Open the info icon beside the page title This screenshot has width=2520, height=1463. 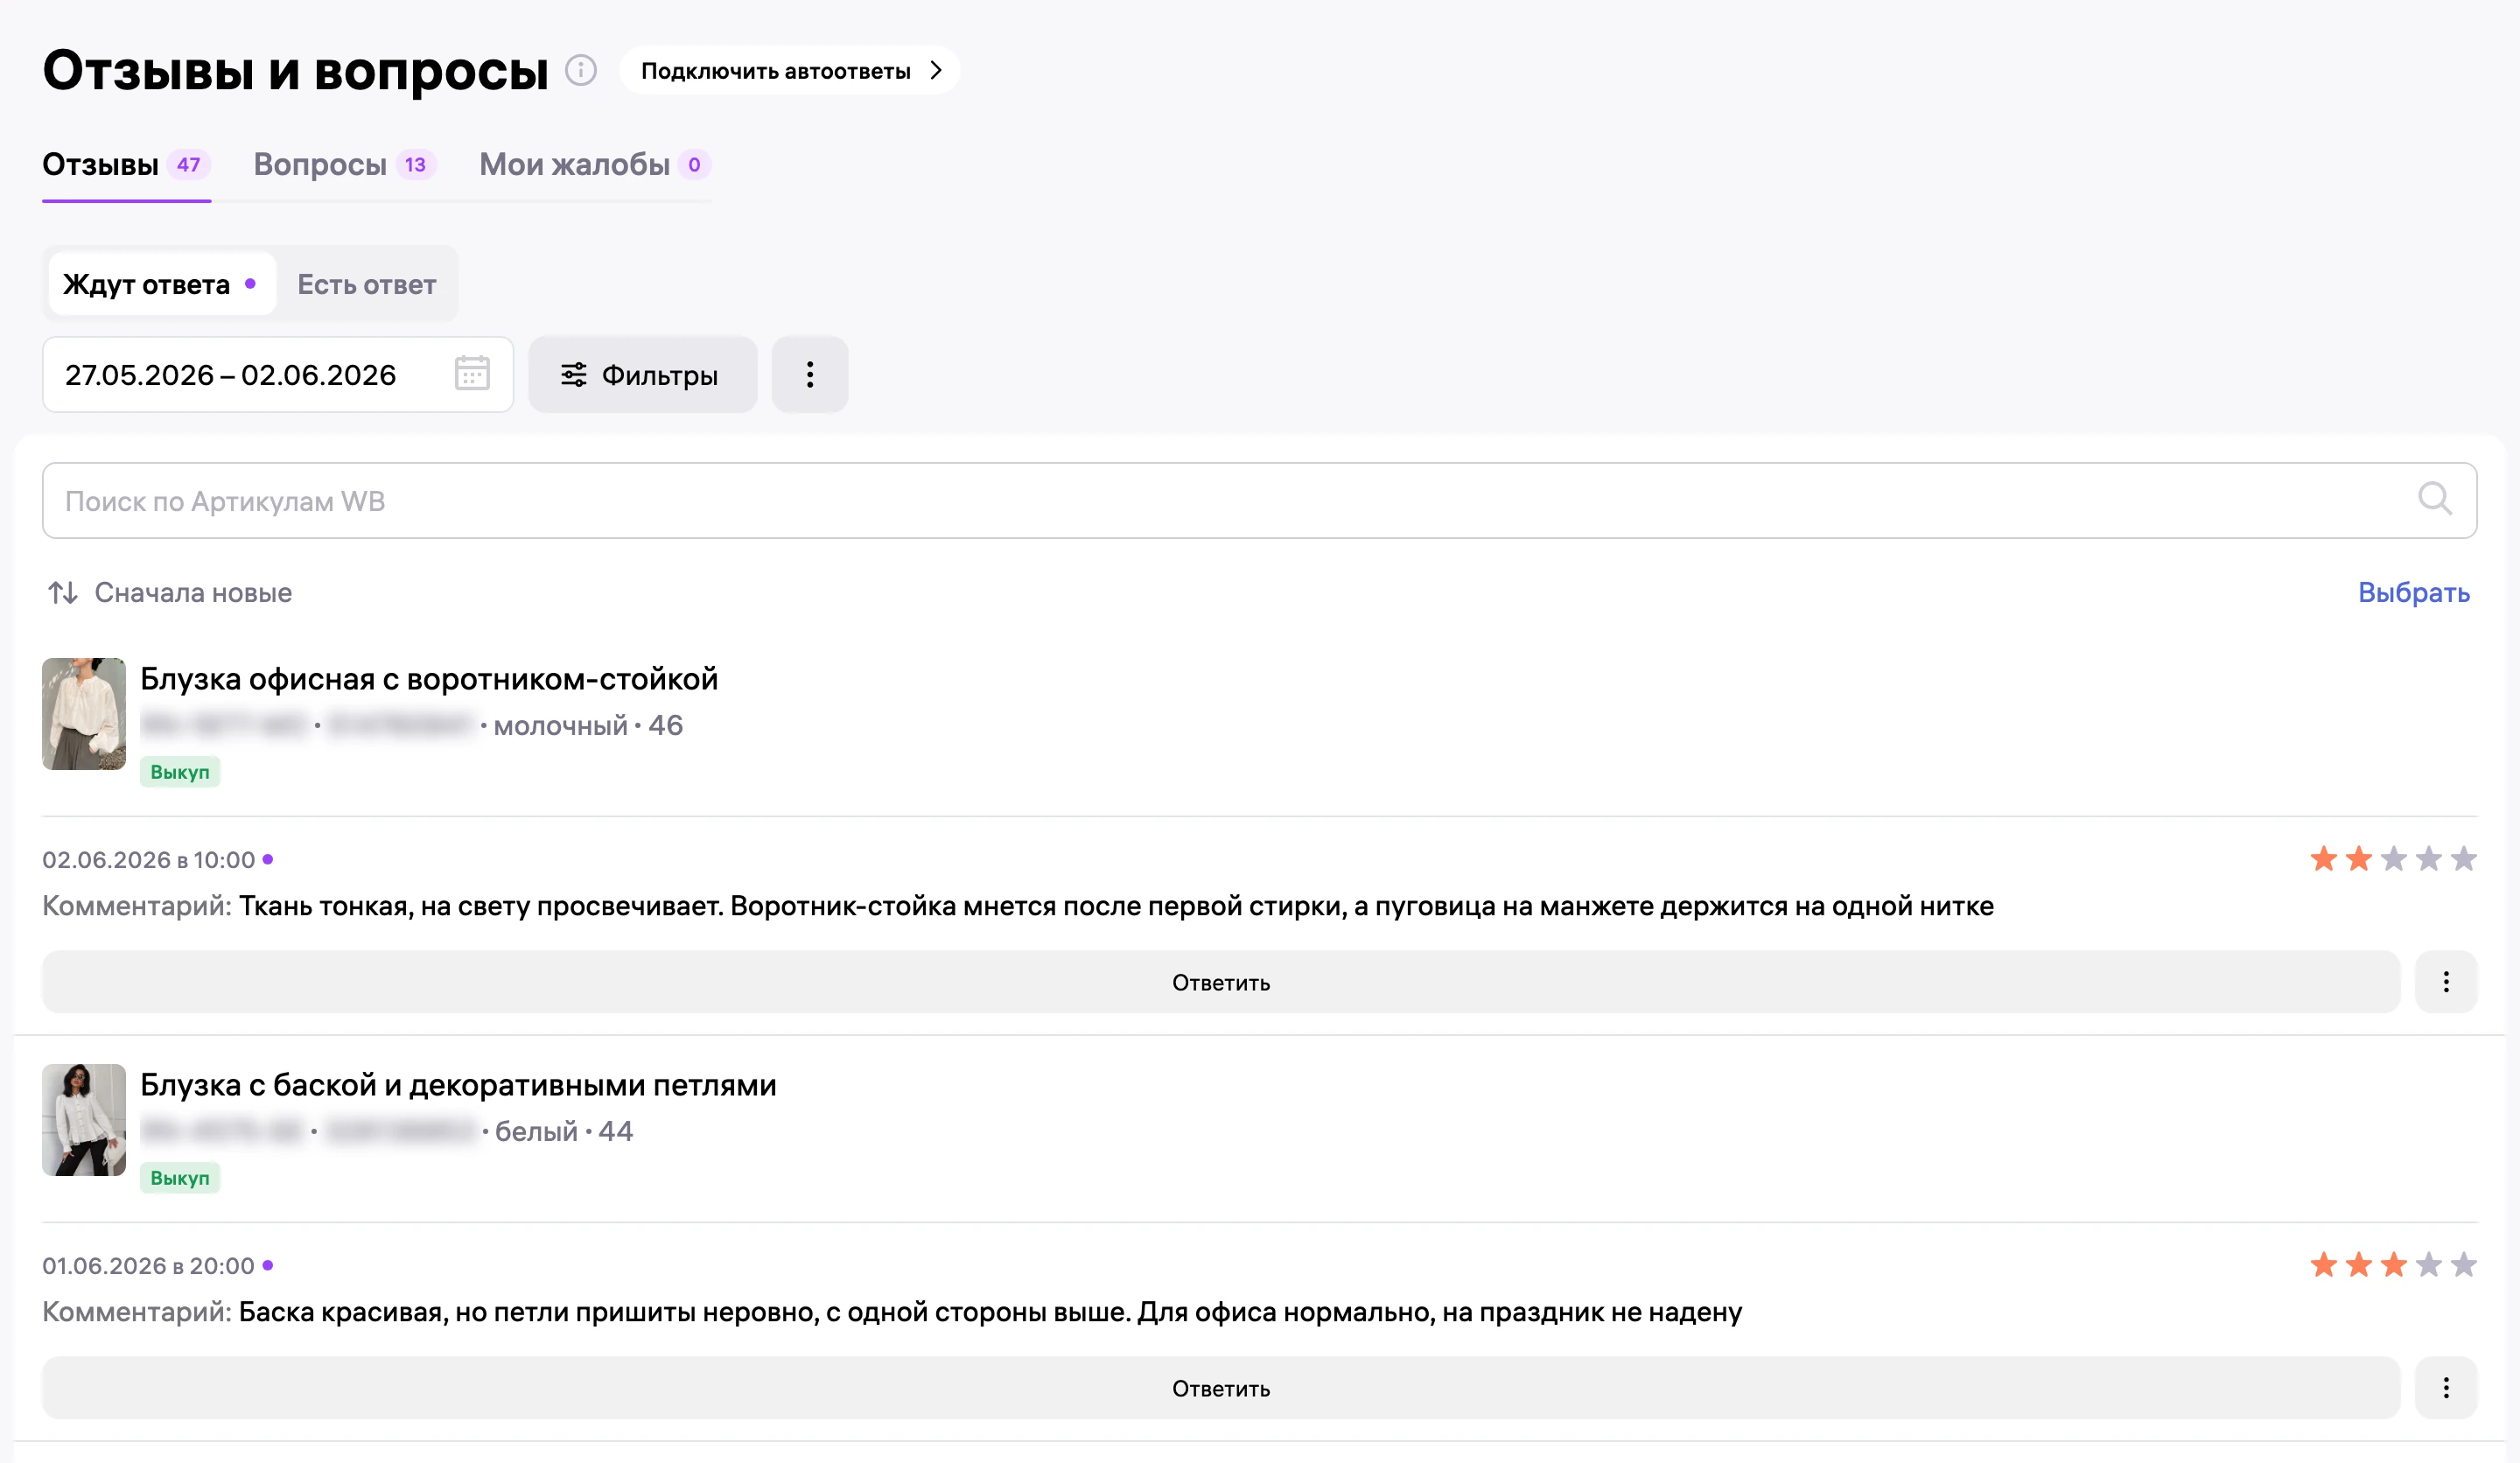[581, 70]
